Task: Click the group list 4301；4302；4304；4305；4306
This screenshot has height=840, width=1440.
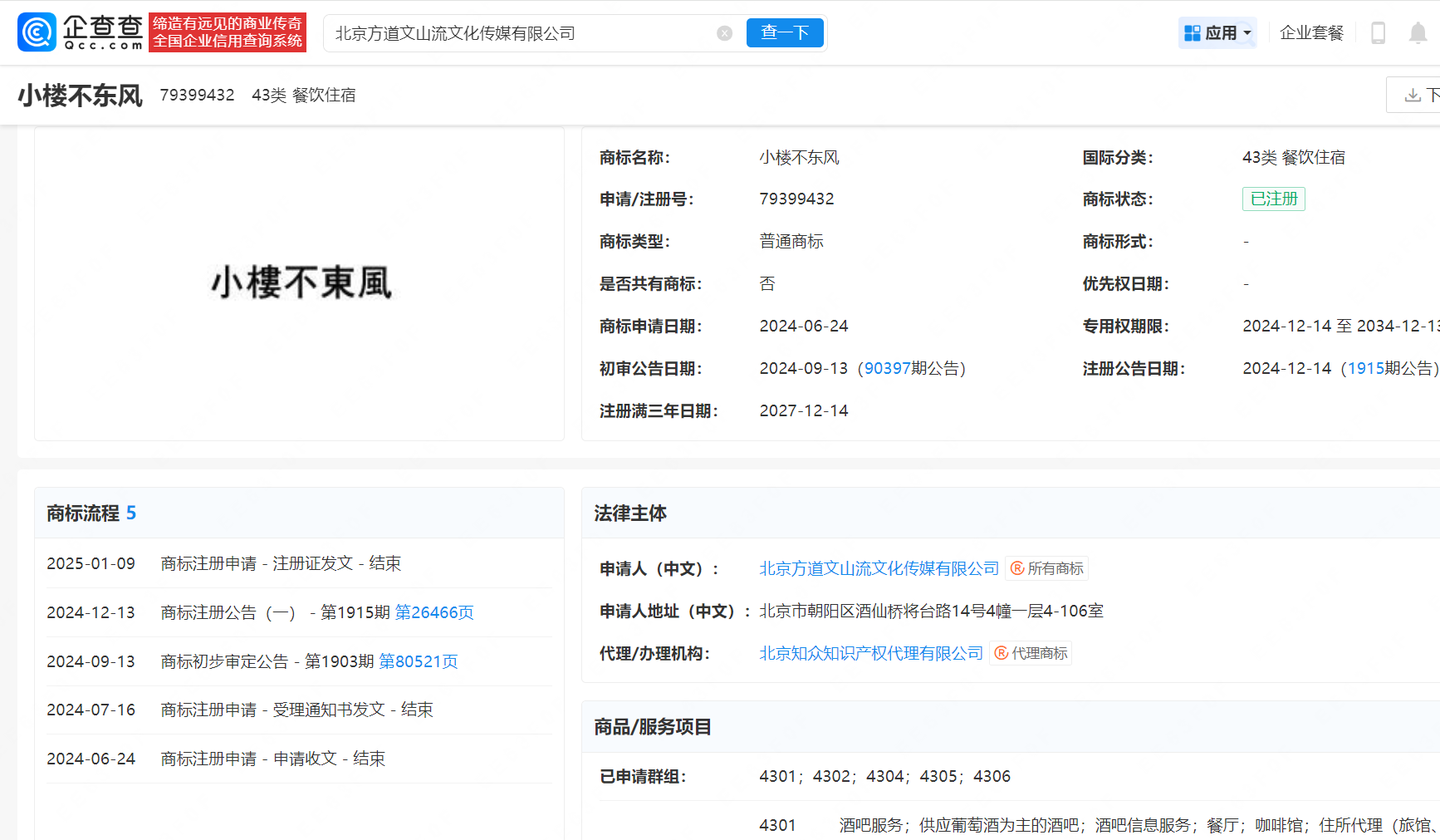Action: pos(885,777)
